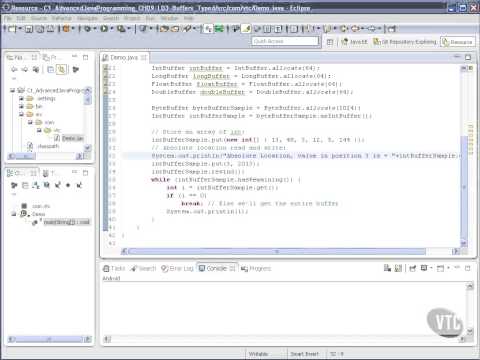Click the navigator Forward arrow icon
This screenshot has height=360, width=480.
25,69
